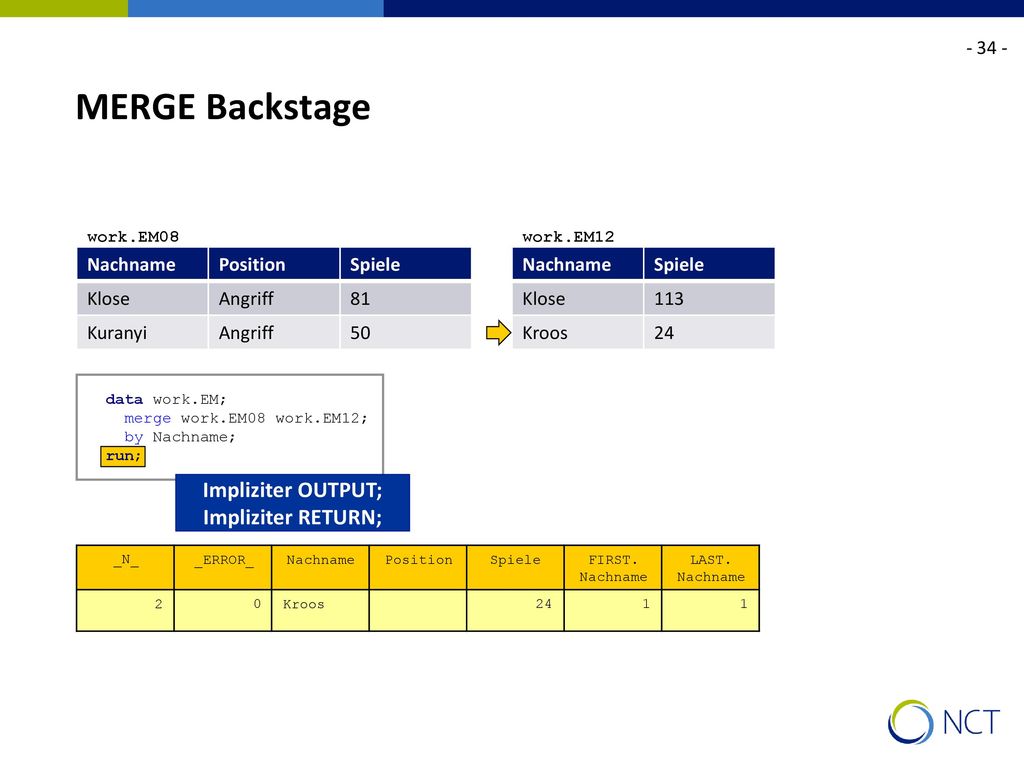
Task: Select the Klose cell in the EM08 table
Action: point(142,298)
